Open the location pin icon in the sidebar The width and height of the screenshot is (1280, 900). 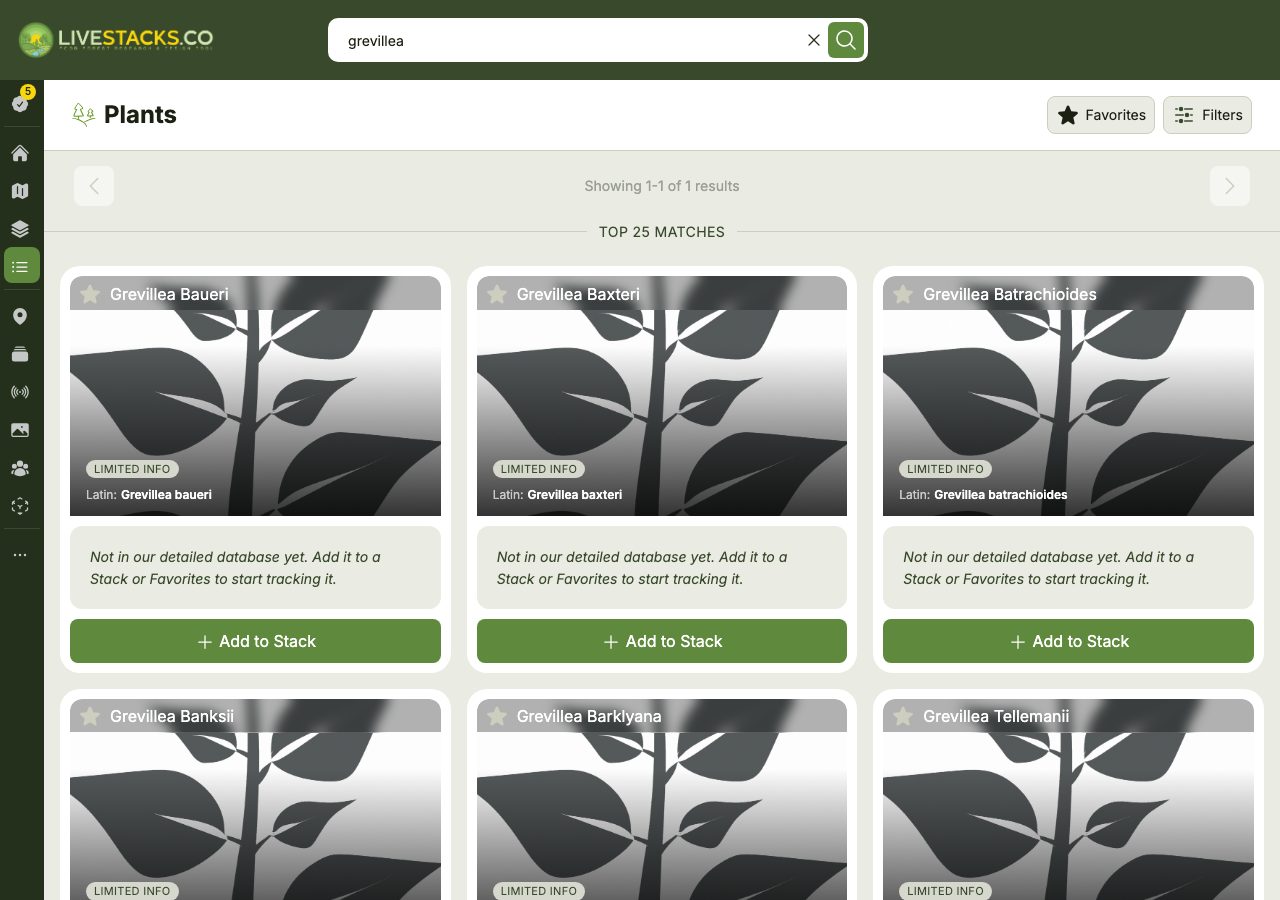tap(20, 316)
